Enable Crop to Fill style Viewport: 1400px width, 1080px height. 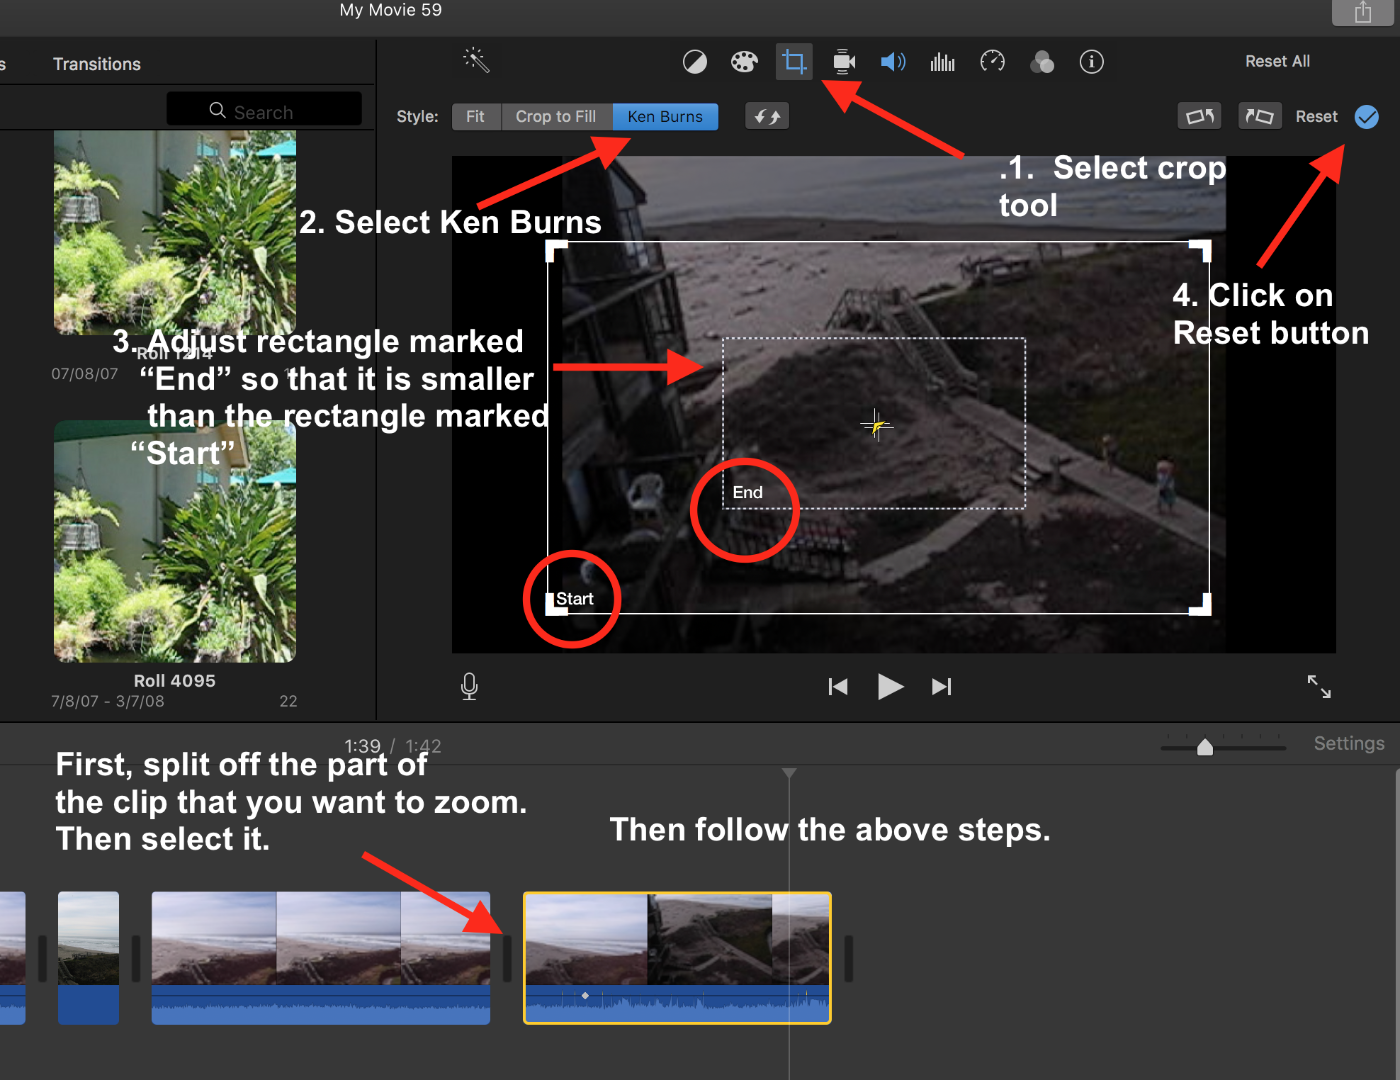[555, 116]
